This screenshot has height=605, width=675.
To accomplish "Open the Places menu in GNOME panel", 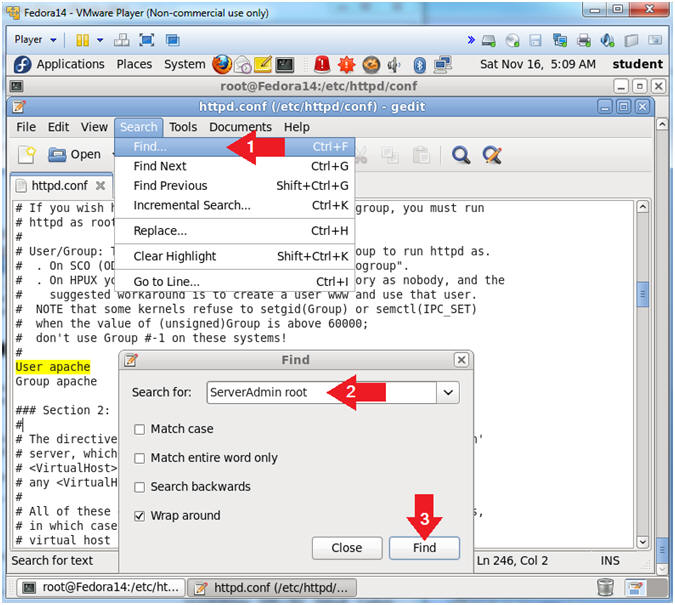I will click(x=134, y=65).
